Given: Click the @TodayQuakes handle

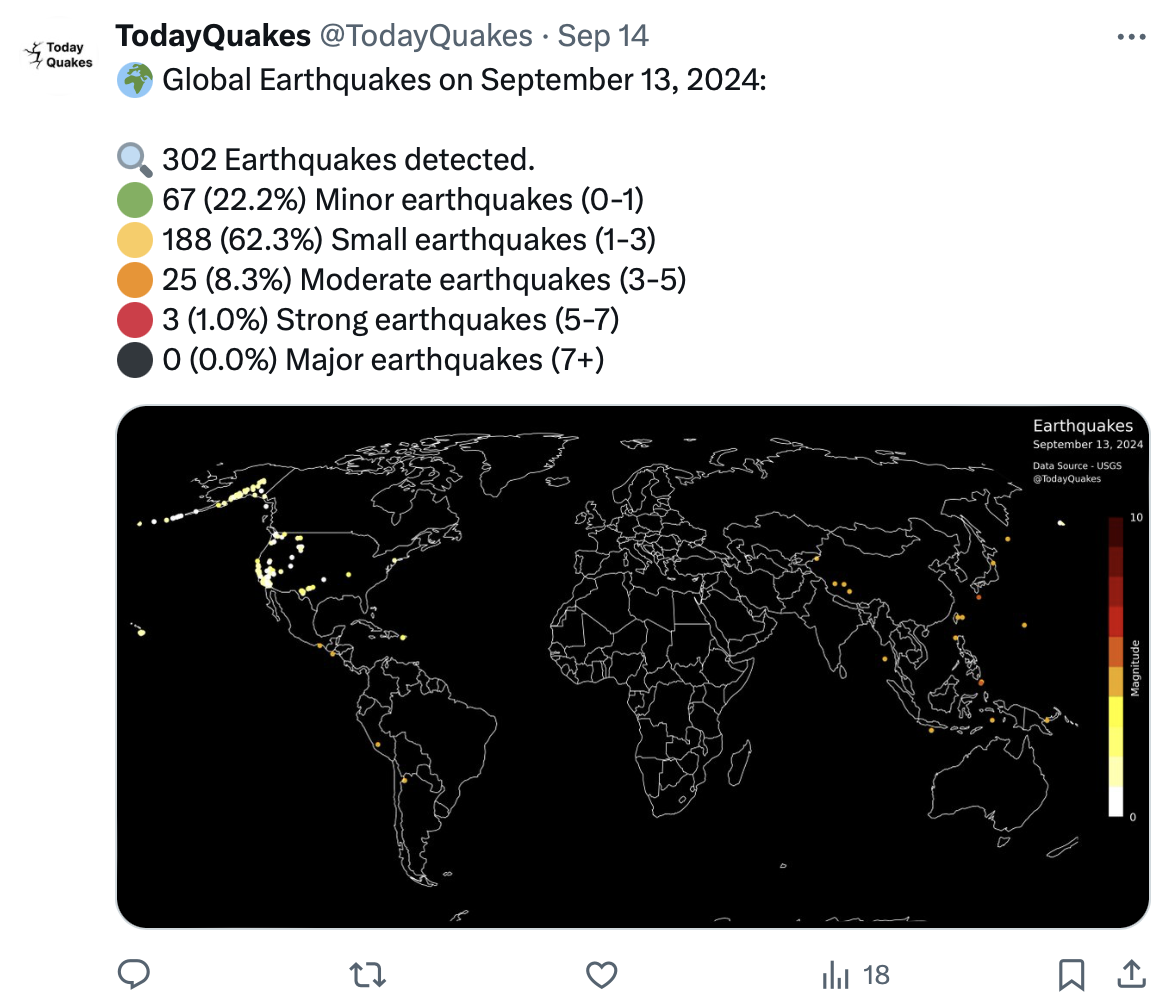Looking at the screenshot, I should [425, 36].
